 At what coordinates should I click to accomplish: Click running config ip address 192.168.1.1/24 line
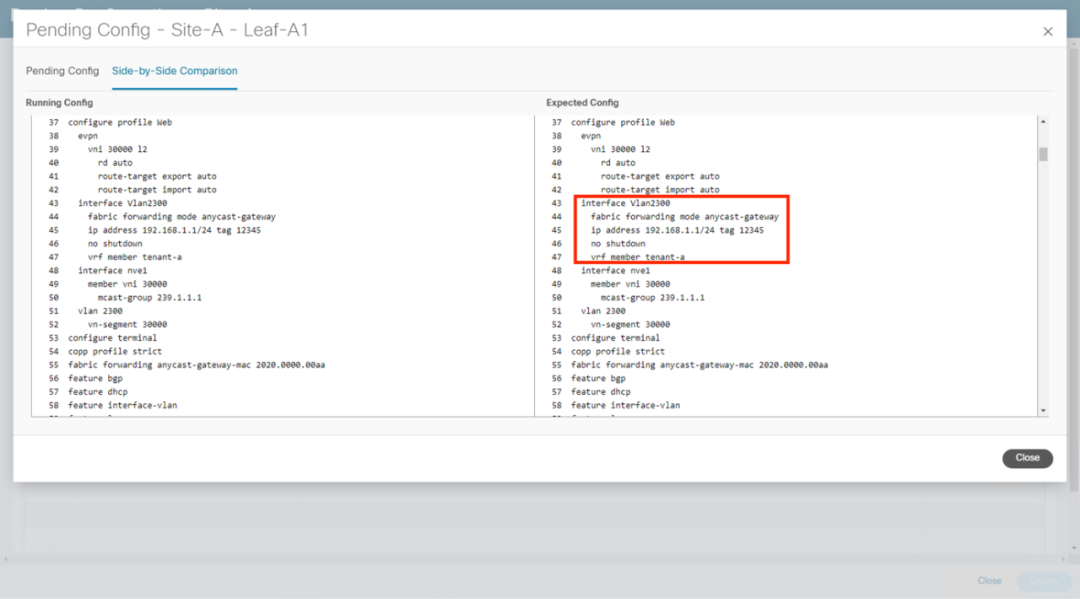(174, 231)
